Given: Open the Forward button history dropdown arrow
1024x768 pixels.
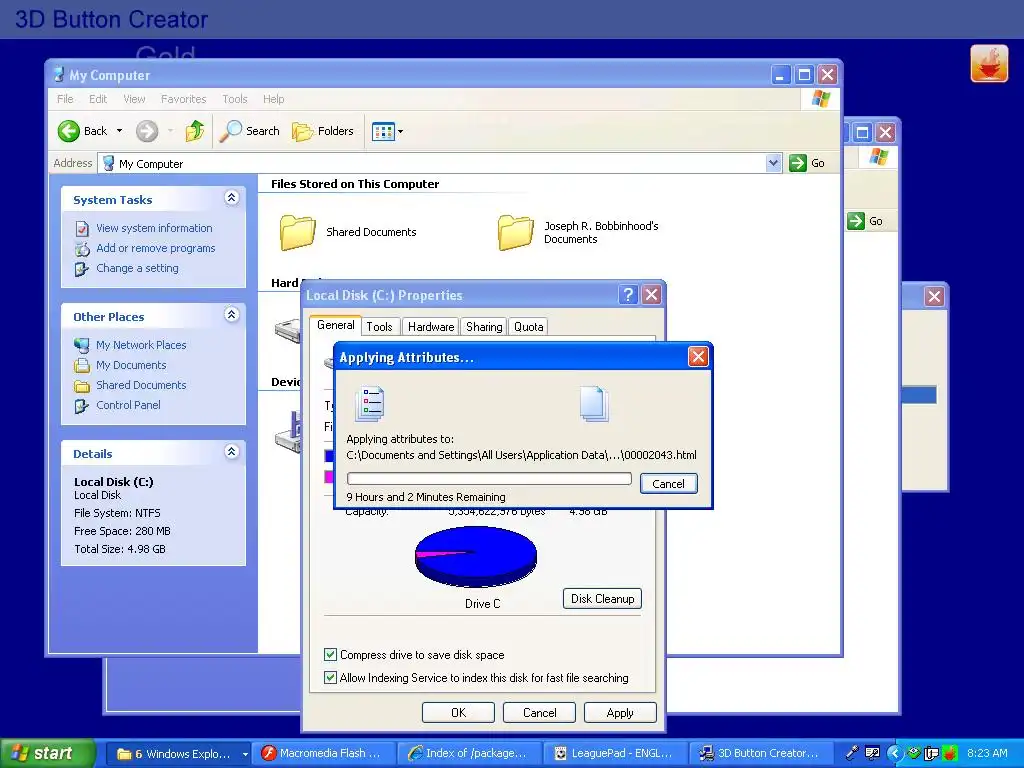Looking at the screenshot, I should (170, 131).
